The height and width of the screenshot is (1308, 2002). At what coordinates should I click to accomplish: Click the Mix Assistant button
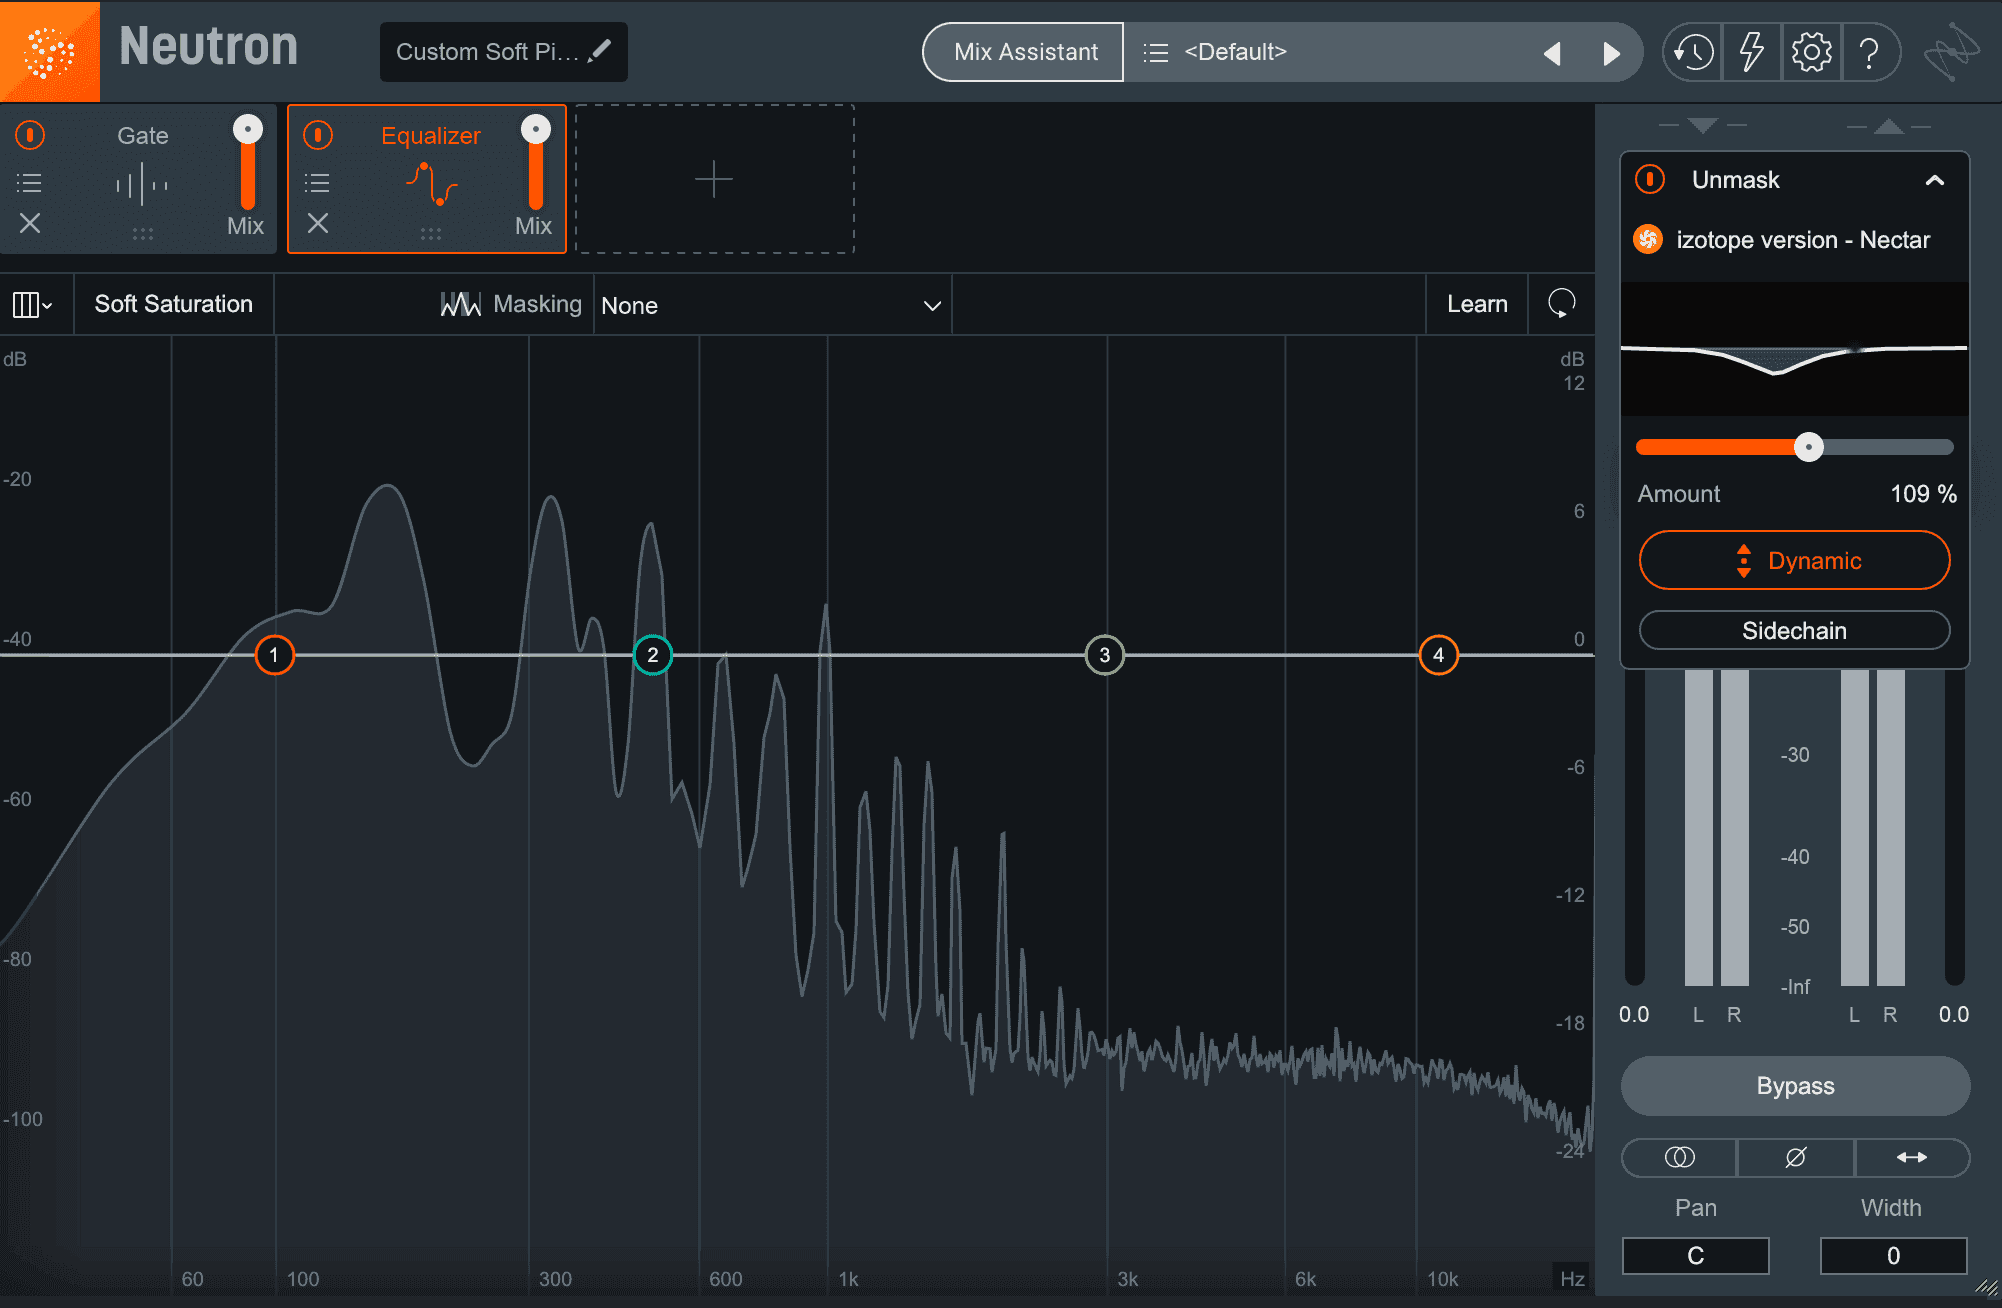coord(1025,52)
